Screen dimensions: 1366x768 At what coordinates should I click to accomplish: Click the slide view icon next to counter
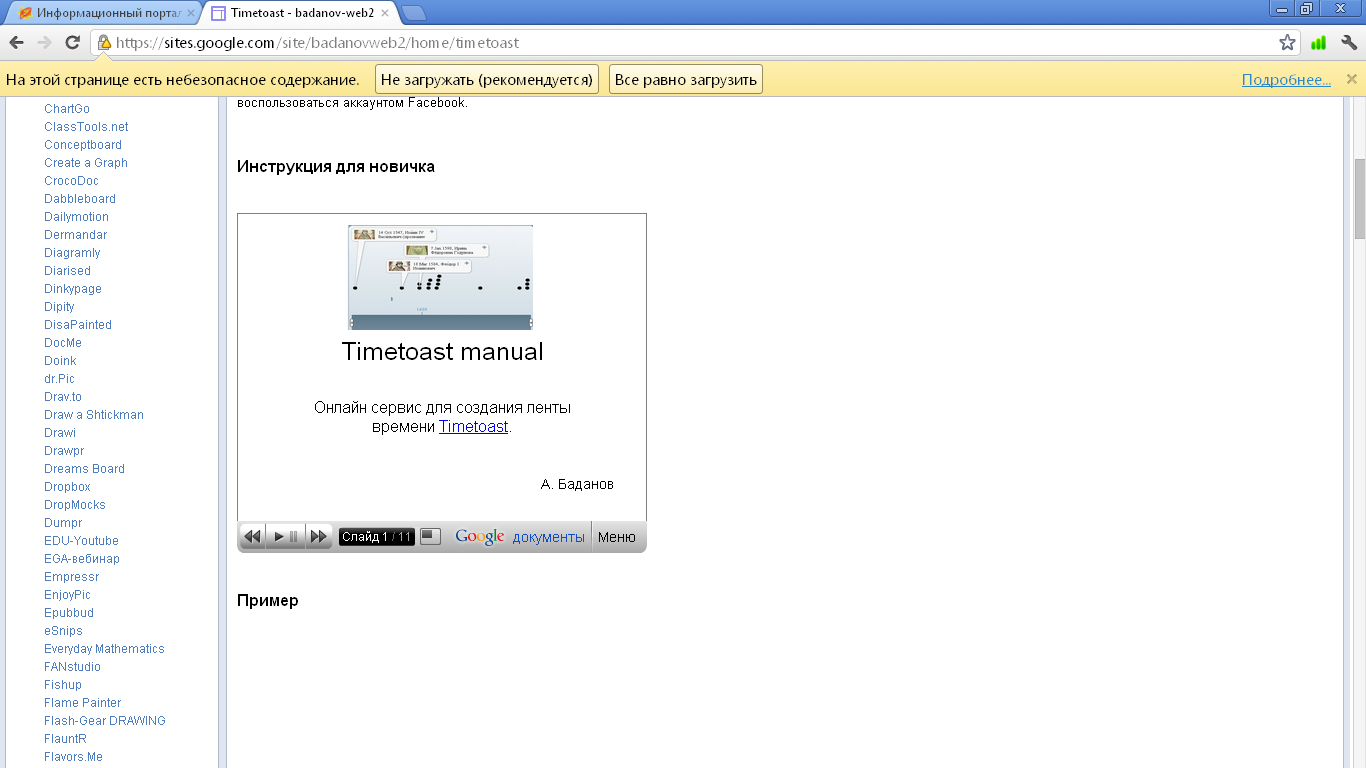point(430,536)
